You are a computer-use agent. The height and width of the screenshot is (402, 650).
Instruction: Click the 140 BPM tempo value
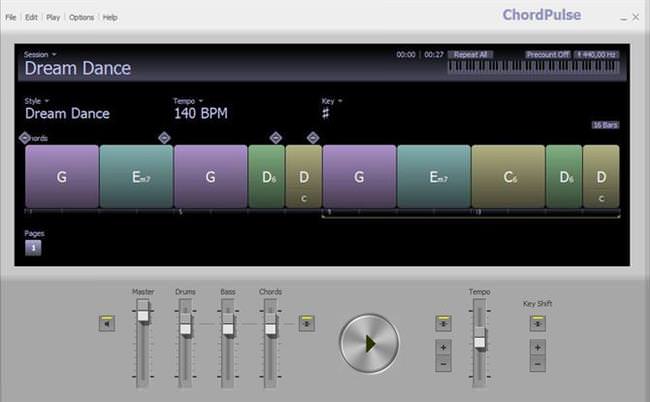[201, 114]
